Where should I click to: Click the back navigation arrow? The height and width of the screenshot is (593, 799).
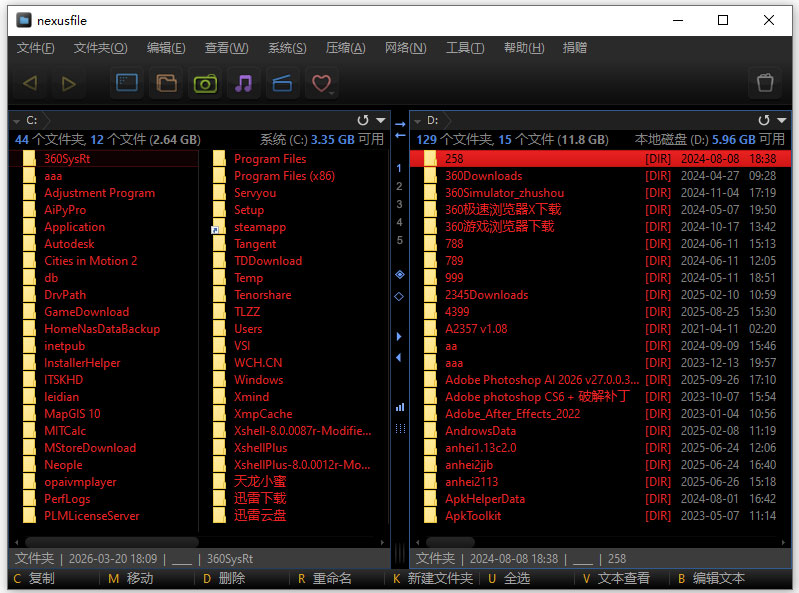(x=30, y=83)
